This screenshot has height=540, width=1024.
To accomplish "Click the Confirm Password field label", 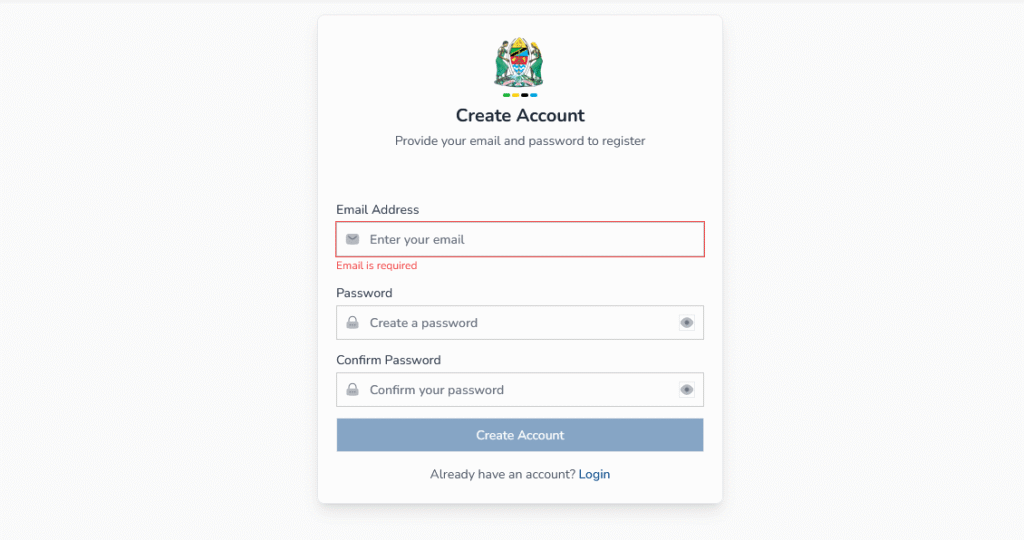I will pyautogui.click(x=388, y=360).
